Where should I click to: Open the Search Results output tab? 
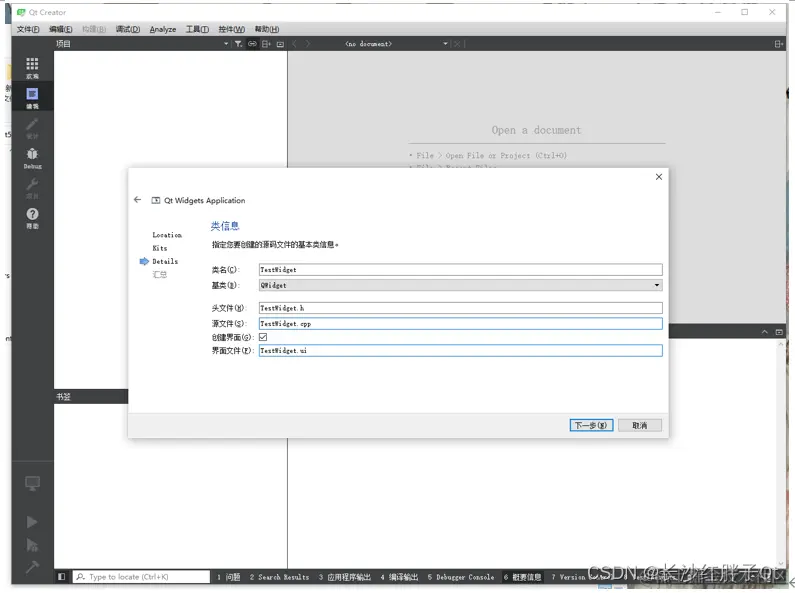point(279,577)
